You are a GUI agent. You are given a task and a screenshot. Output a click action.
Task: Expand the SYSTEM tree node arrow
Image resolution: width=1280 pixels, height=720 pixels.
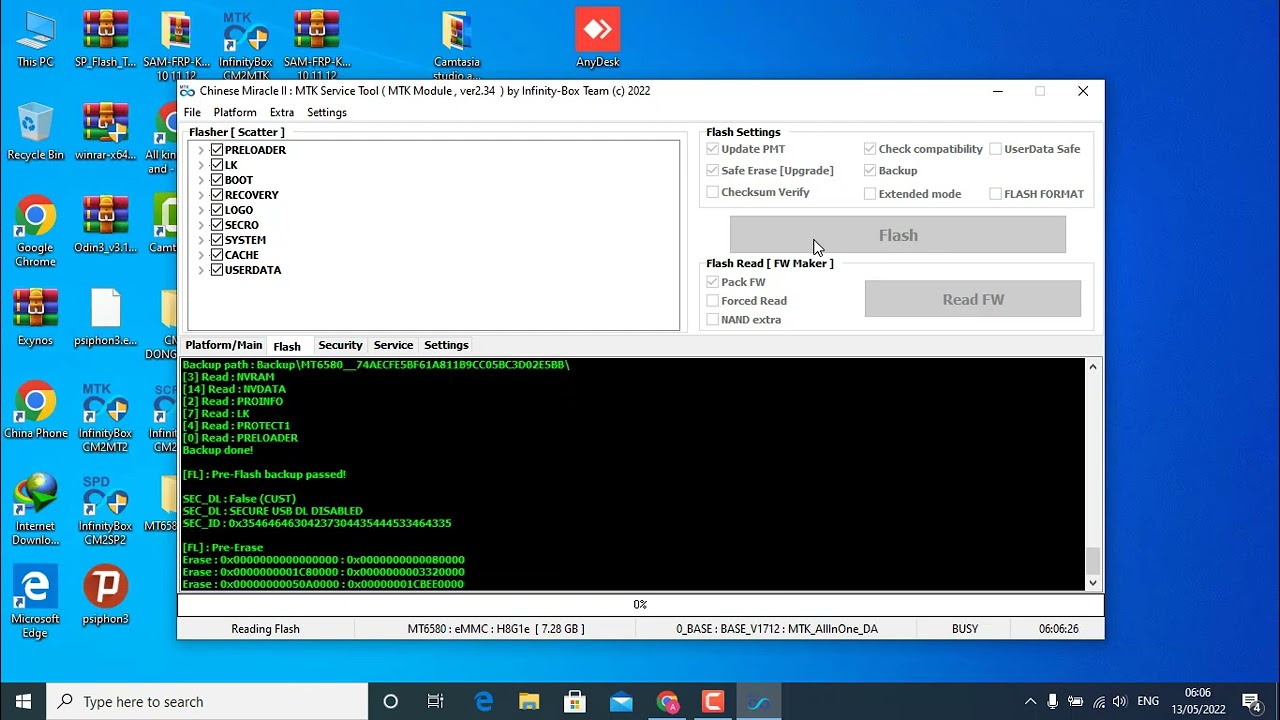[x=201, y=240]
